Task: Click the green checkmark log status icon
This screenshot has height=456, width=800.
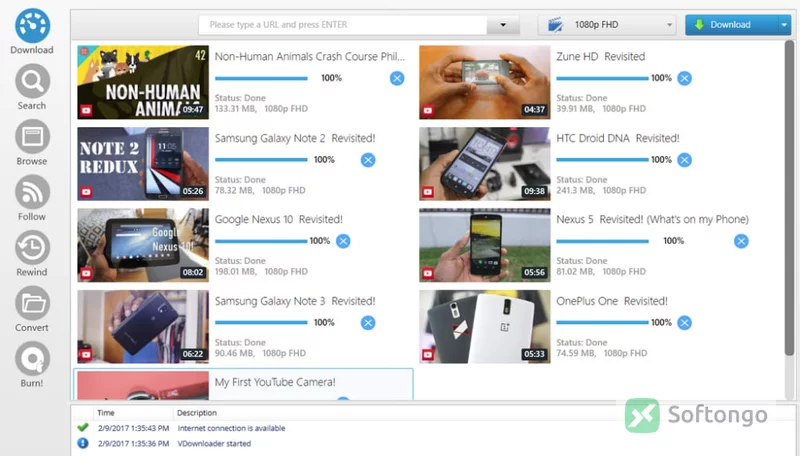Action: click(x=83, y=427)
